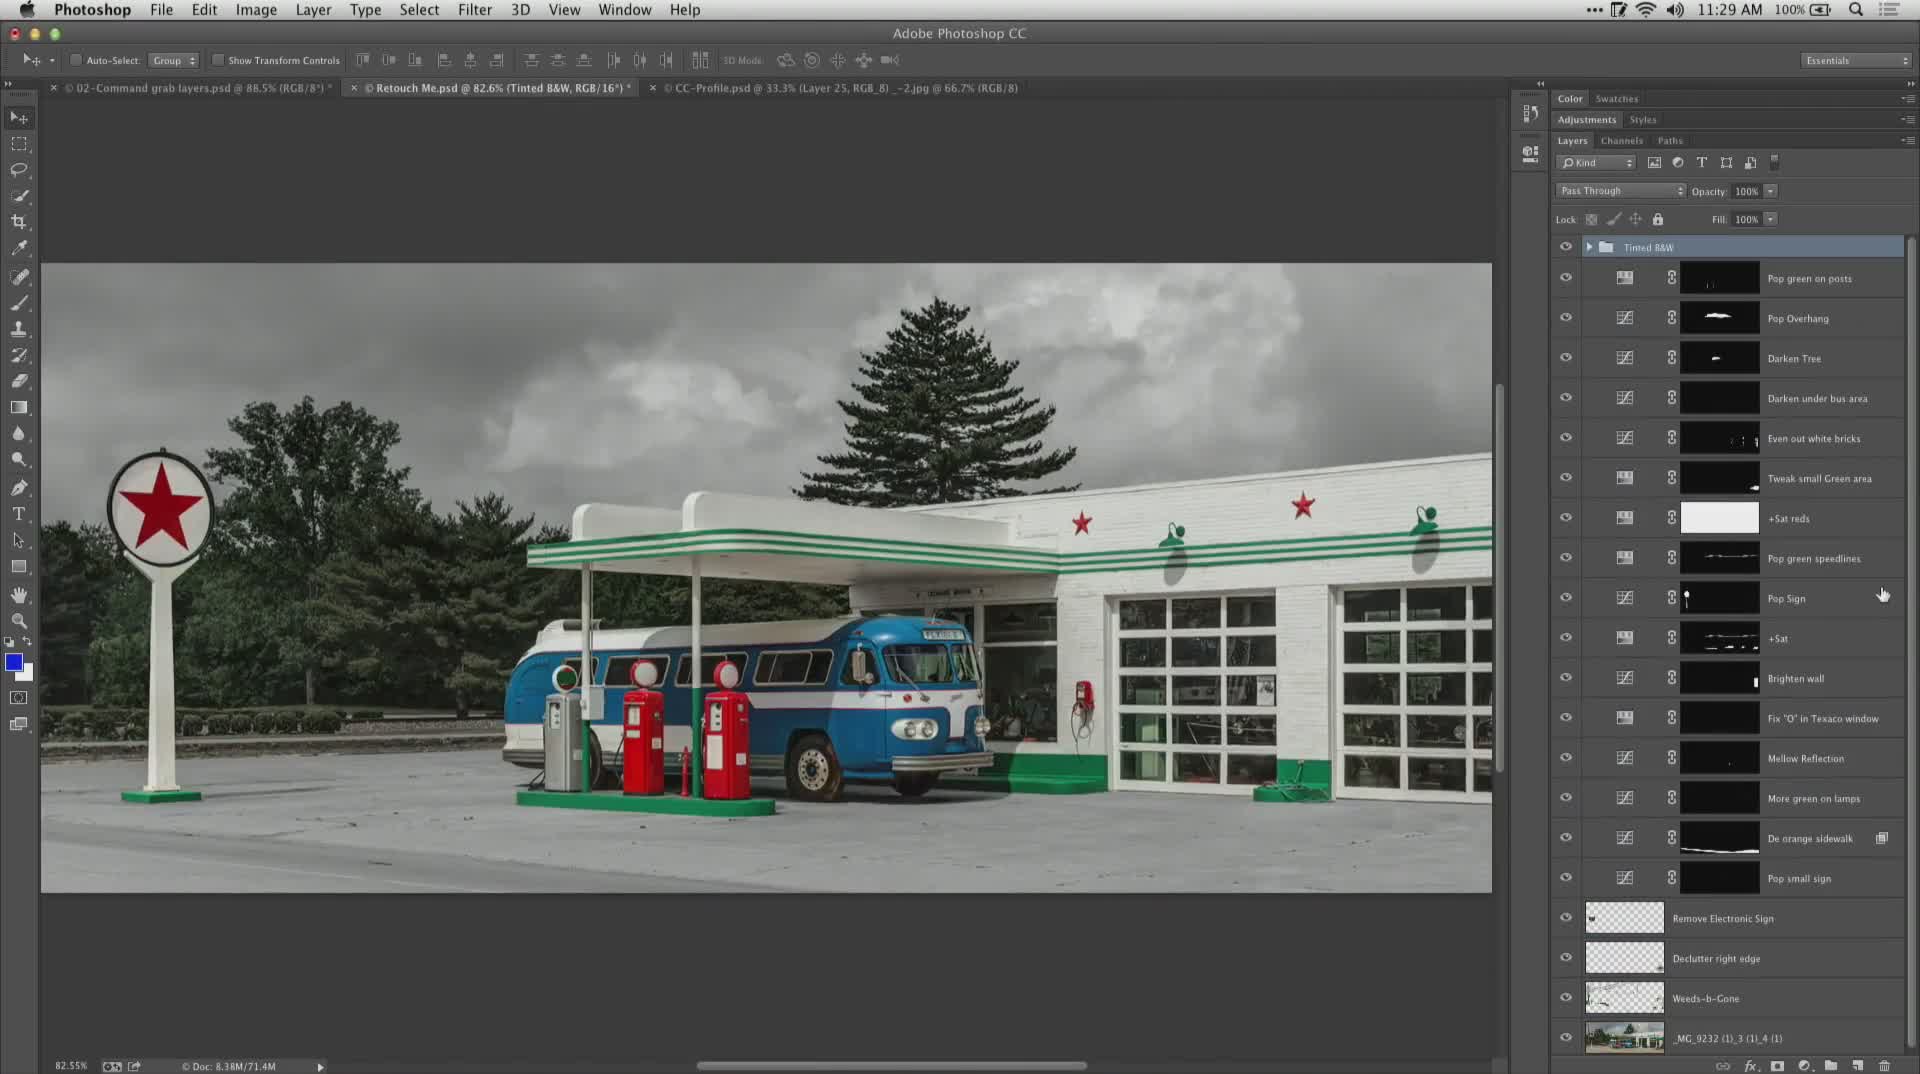The image size is (1920, 1074).
Task: Select the Rectangular Marquee tool
Action: (x=19, y=144)
